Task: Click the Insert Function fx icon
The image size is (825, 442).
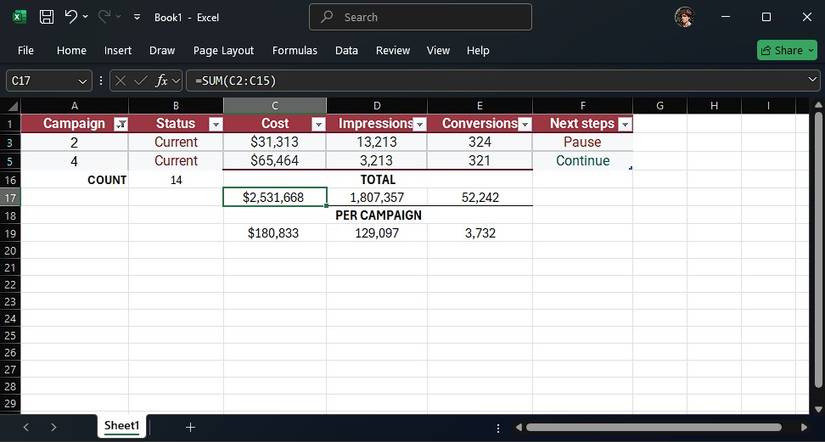Action: pos(162,81)
